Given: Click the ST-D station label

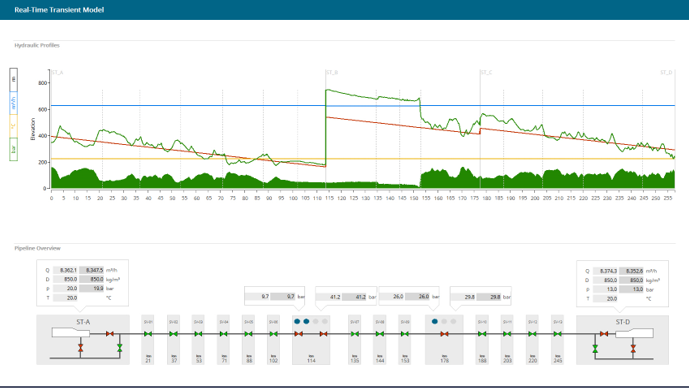Looking at the screenshot, I should click(x=623, y=322).
